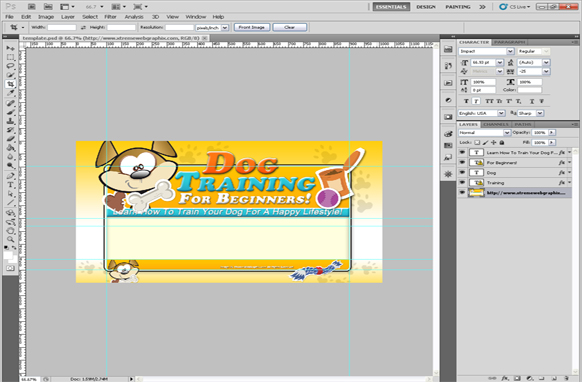Open the tracking -25 dropdown
Screen dimensions: 582x382
point(546,71)
